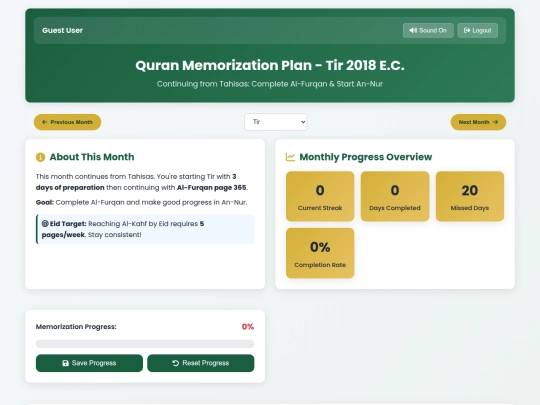Click Save Progress button
The image size is (540, 405).
tap(89, 363)
